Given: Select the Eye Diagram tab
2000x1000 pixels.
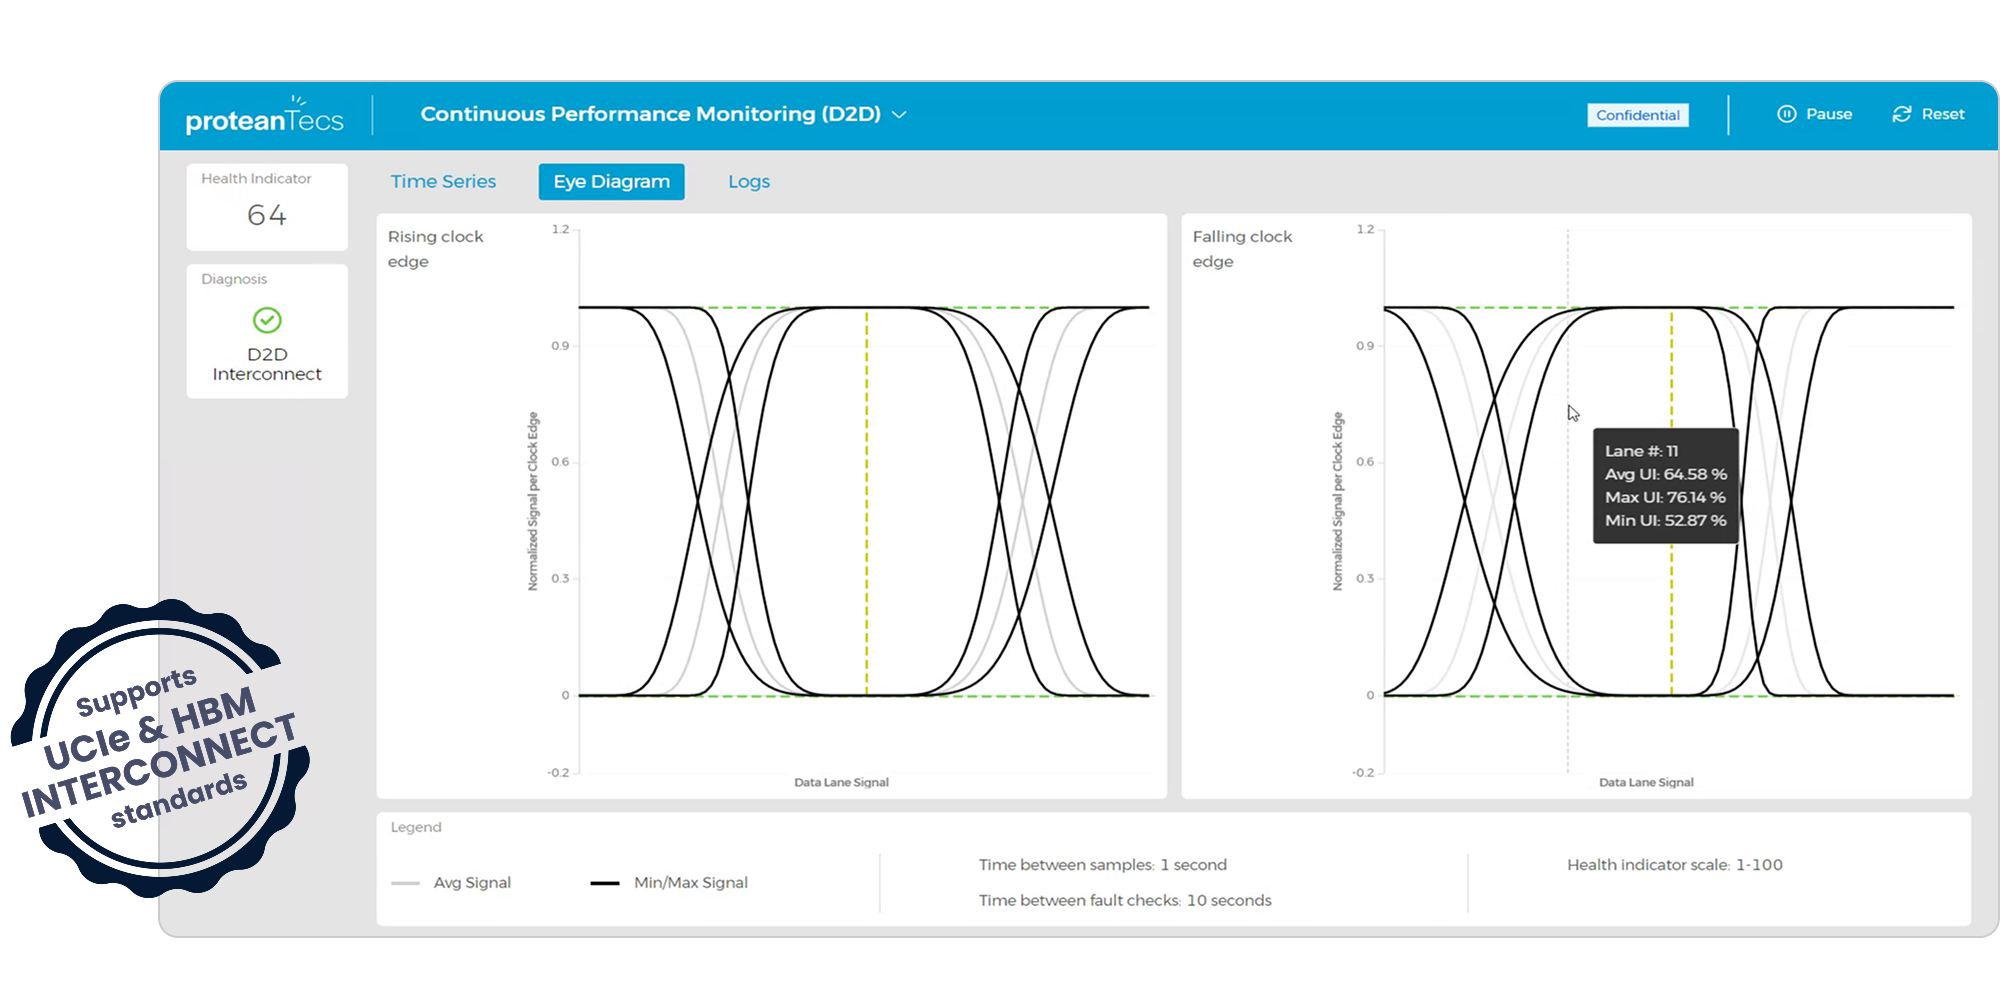Looking at the screenshot, I should [x=611, y=181].
